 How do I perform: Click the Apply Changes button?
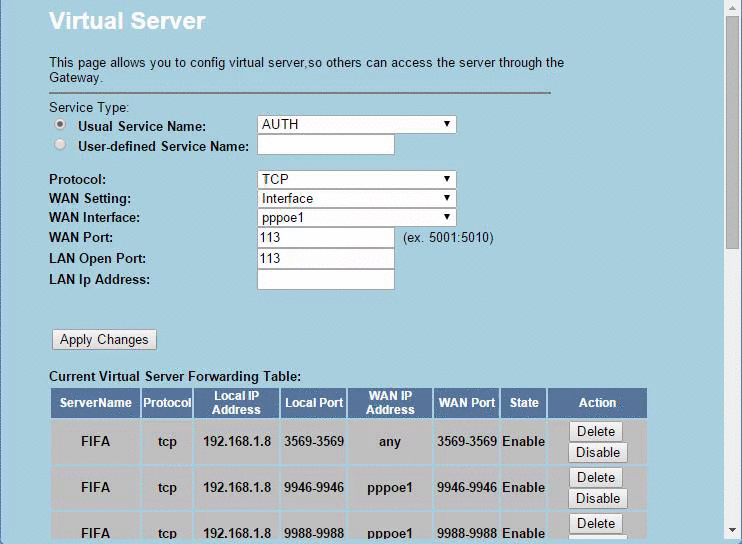[x=104, y=340]
